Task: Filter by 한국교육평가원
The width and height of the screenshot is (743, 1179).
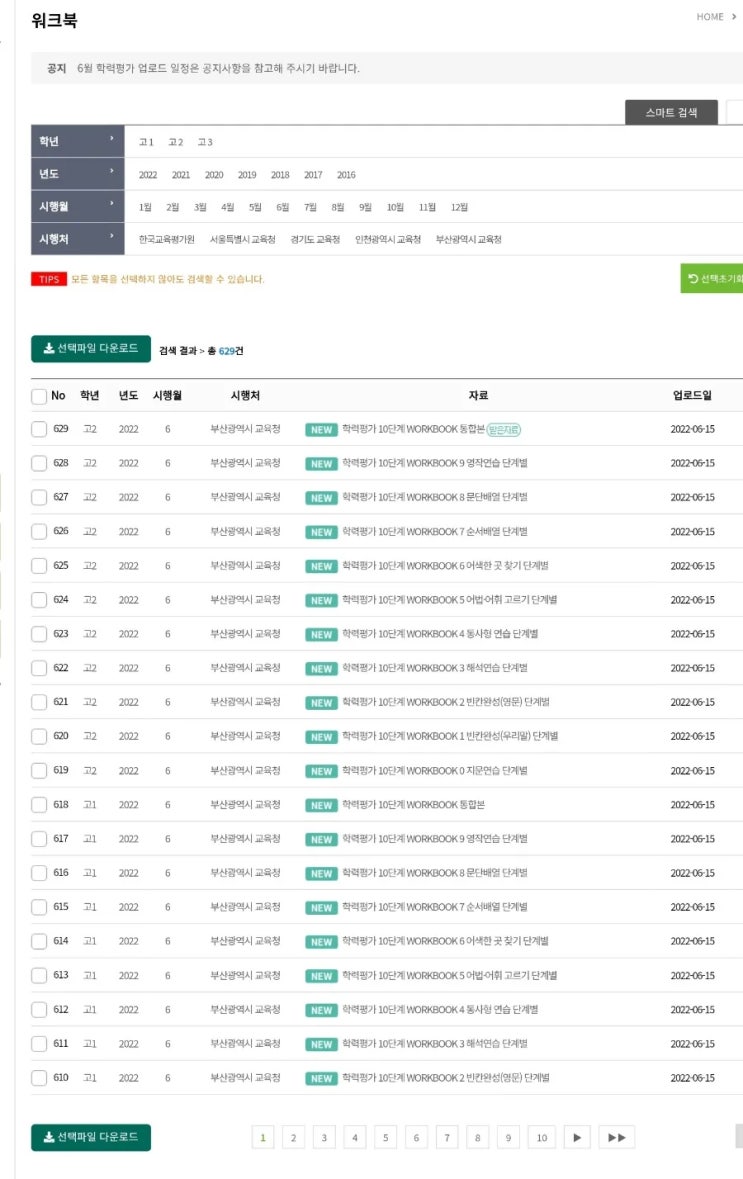Action: coord(166,240)
